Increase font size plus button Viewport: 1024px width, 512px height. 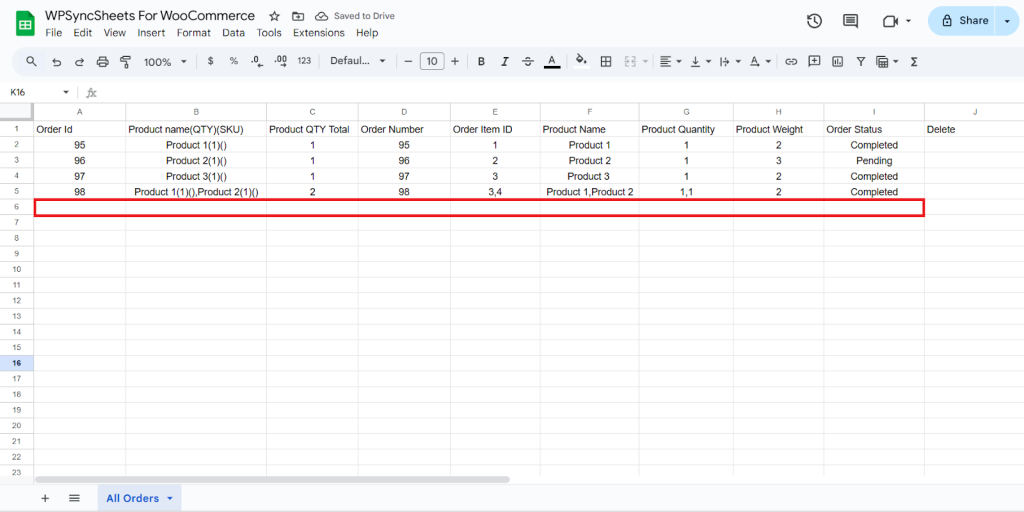(455, 61)
